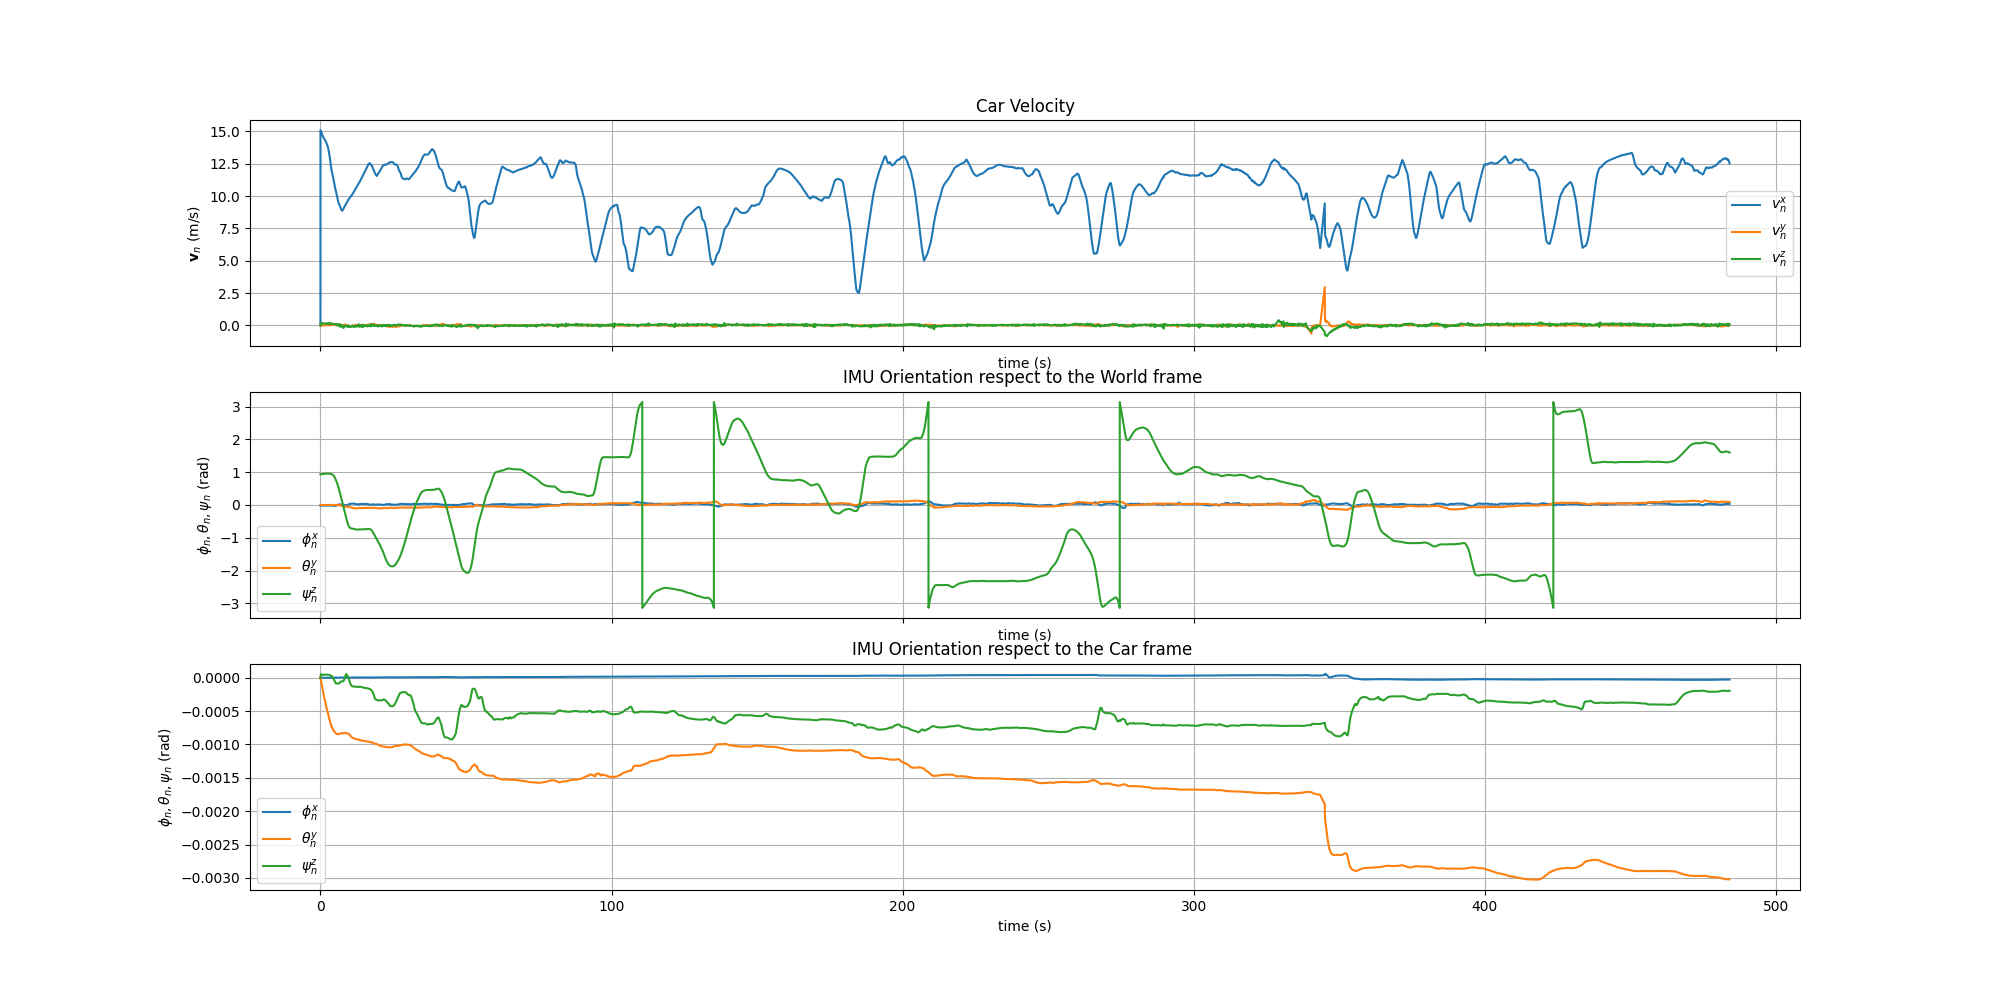
Task: Pick the phi_n^x legend entry in Car frame plot
Action: coord(290,812)
